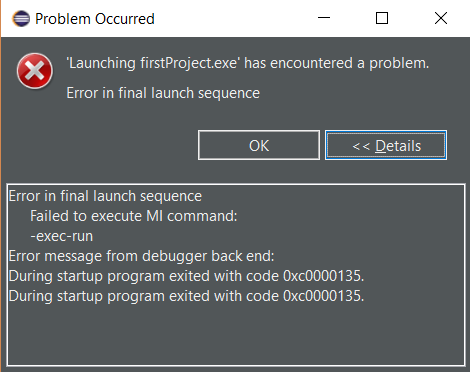Click the red error X icon
Viewport: 470px width, 372px height.
[35, 71]
